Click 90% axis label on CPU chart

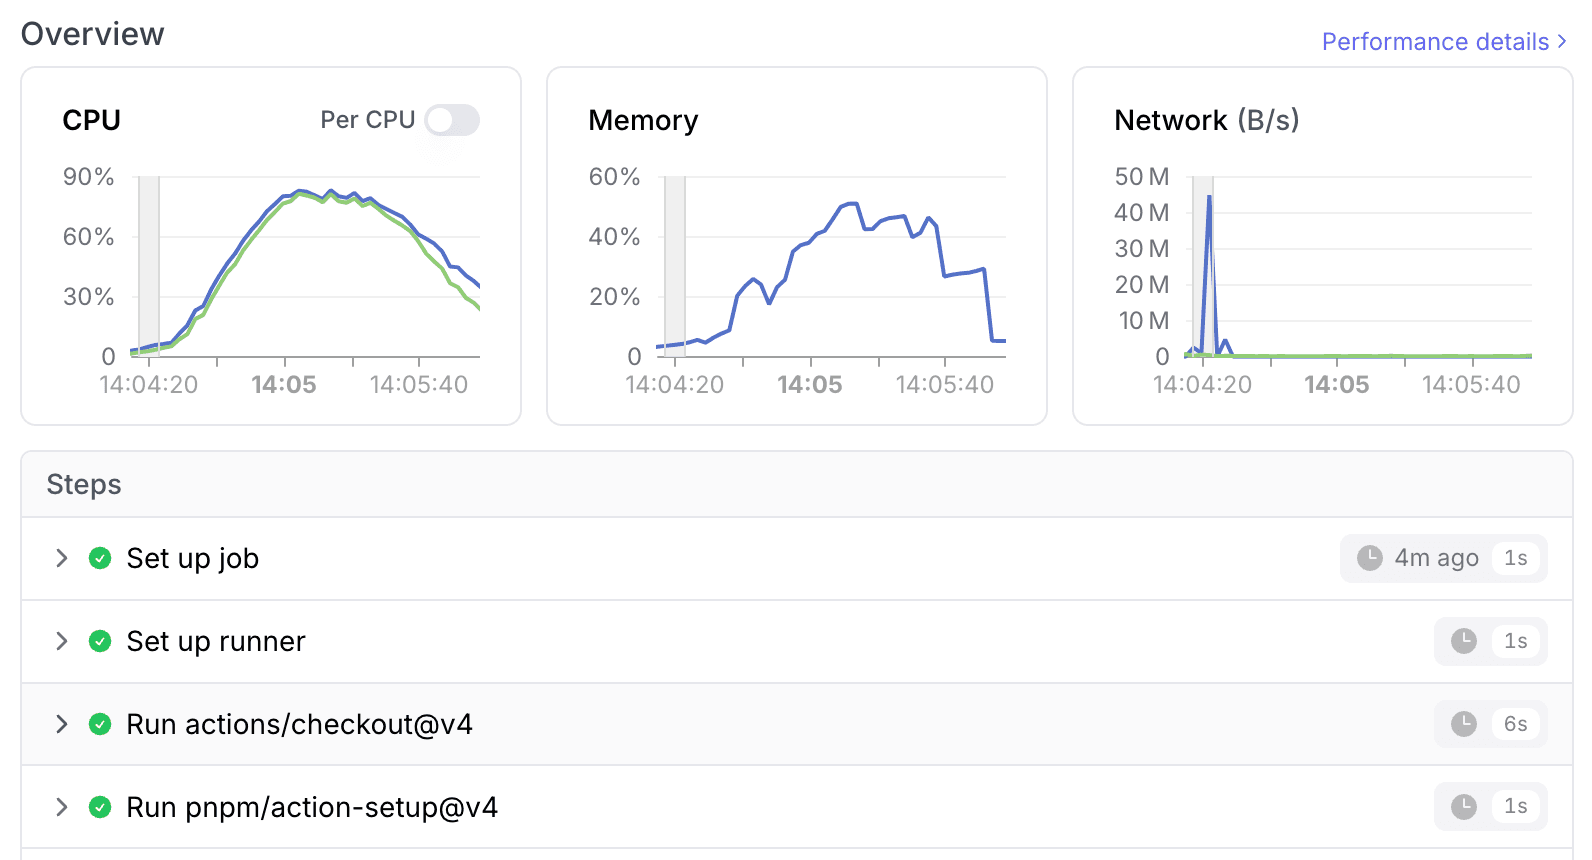[x=88, y=177]
